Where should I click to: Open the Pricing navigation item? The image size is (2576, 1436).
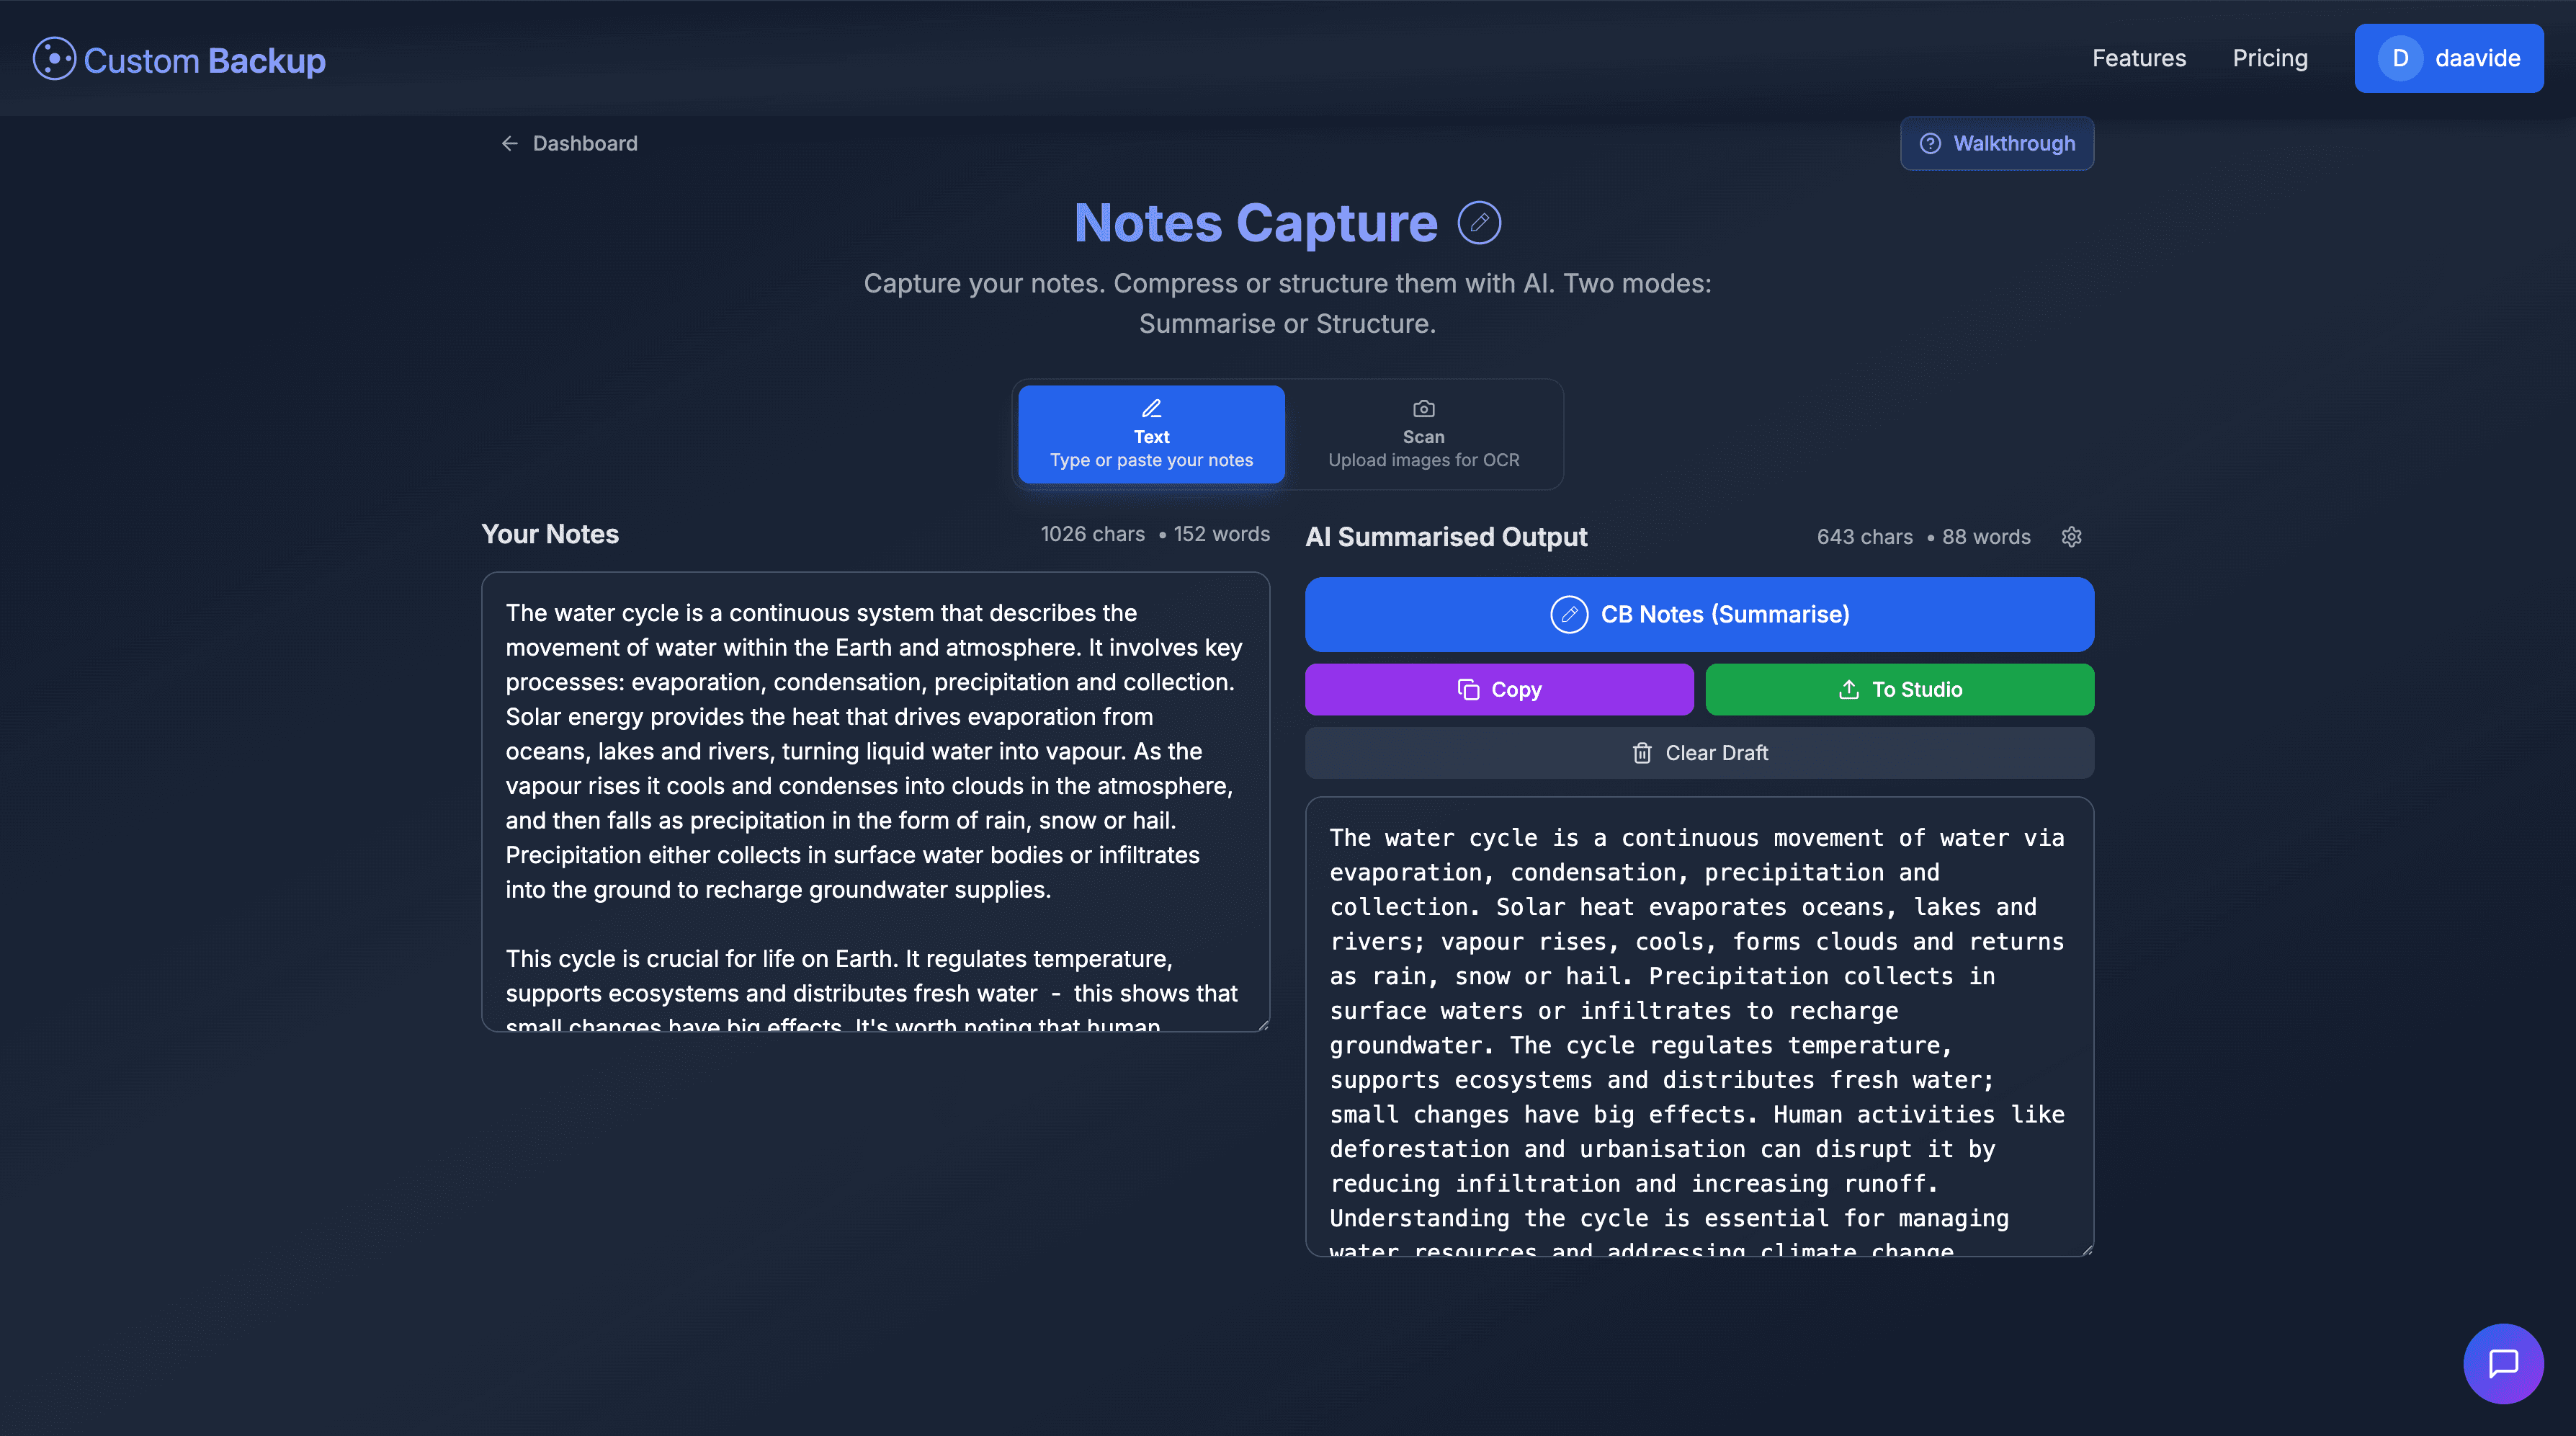2270,58
